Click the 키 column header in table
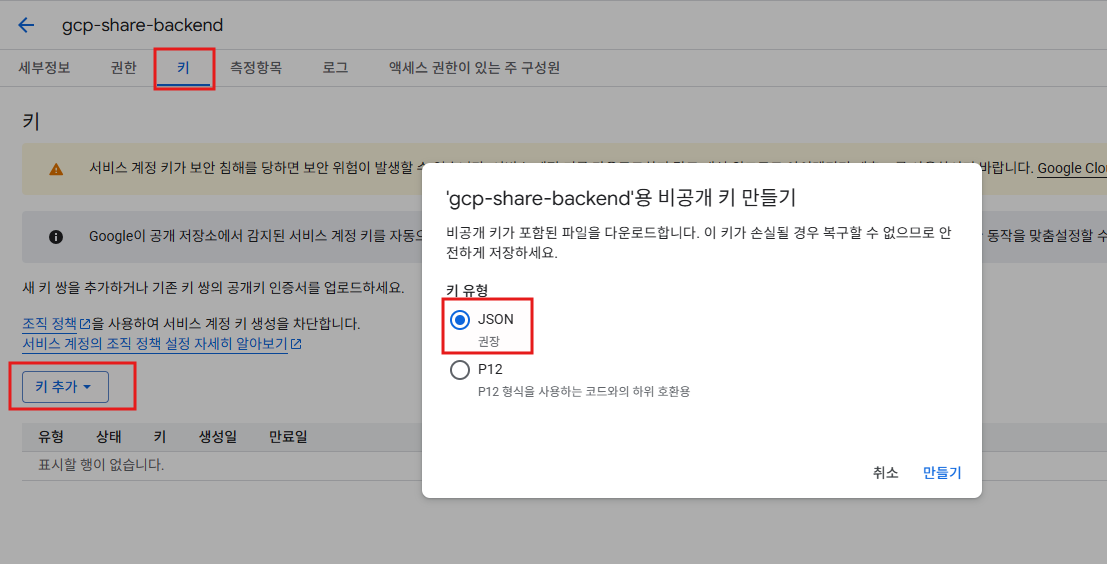Image resolution: width=1107 pixels, height=564 pixels. 160,437
